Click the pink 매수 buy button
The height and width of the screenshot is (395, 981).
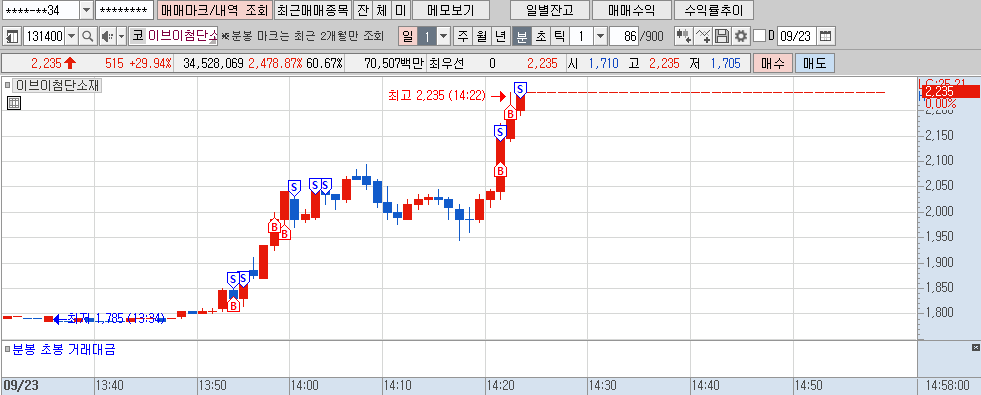point(773,63)
